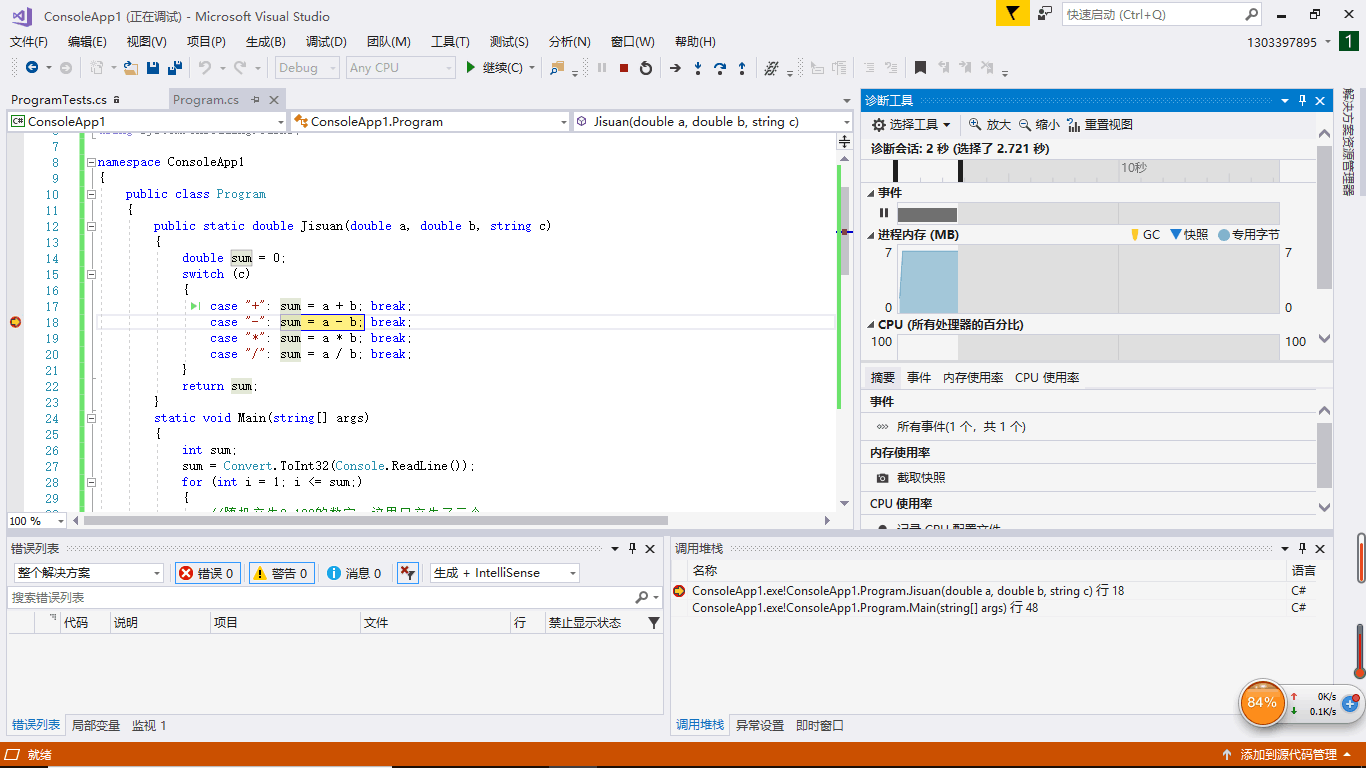1366x768 pixels.
Task: Switch to 即时窗口 tab
Action: pyautogui.click(x=820, y=725)
